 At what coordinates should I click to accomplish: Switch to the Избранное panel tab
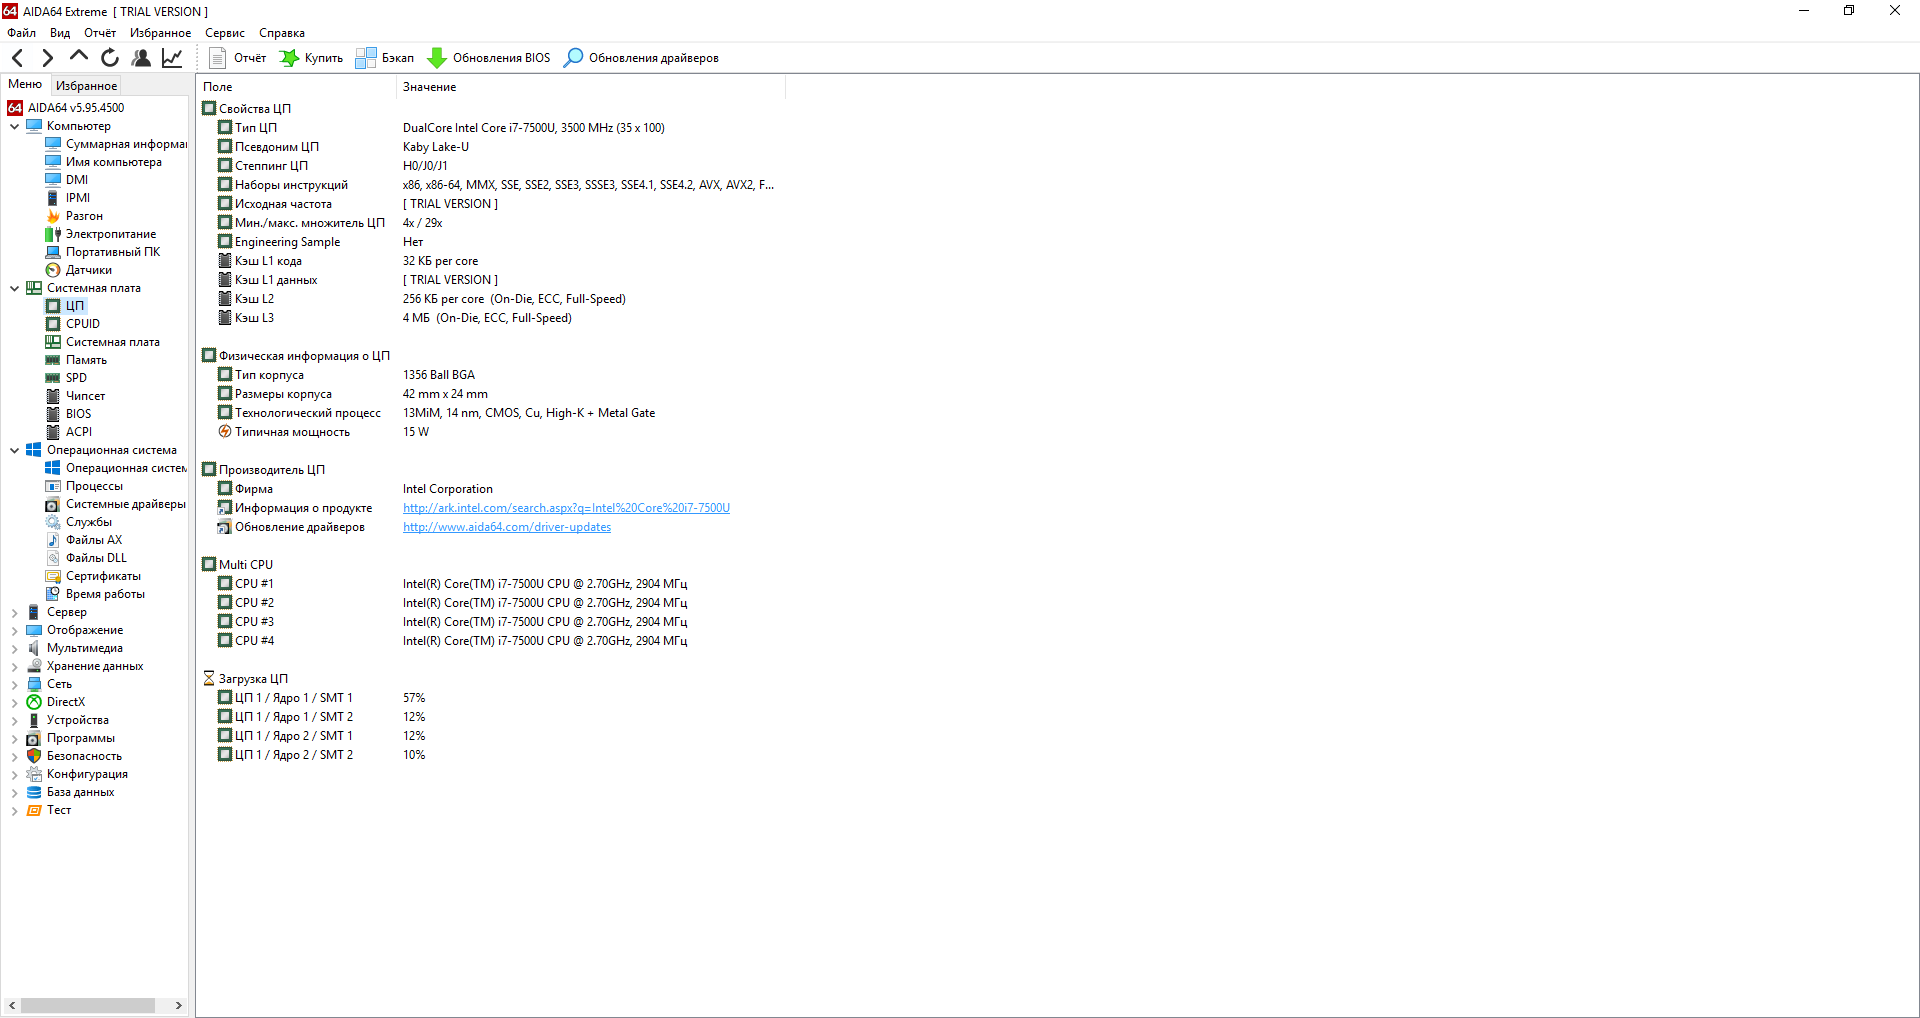click(86, 86)
